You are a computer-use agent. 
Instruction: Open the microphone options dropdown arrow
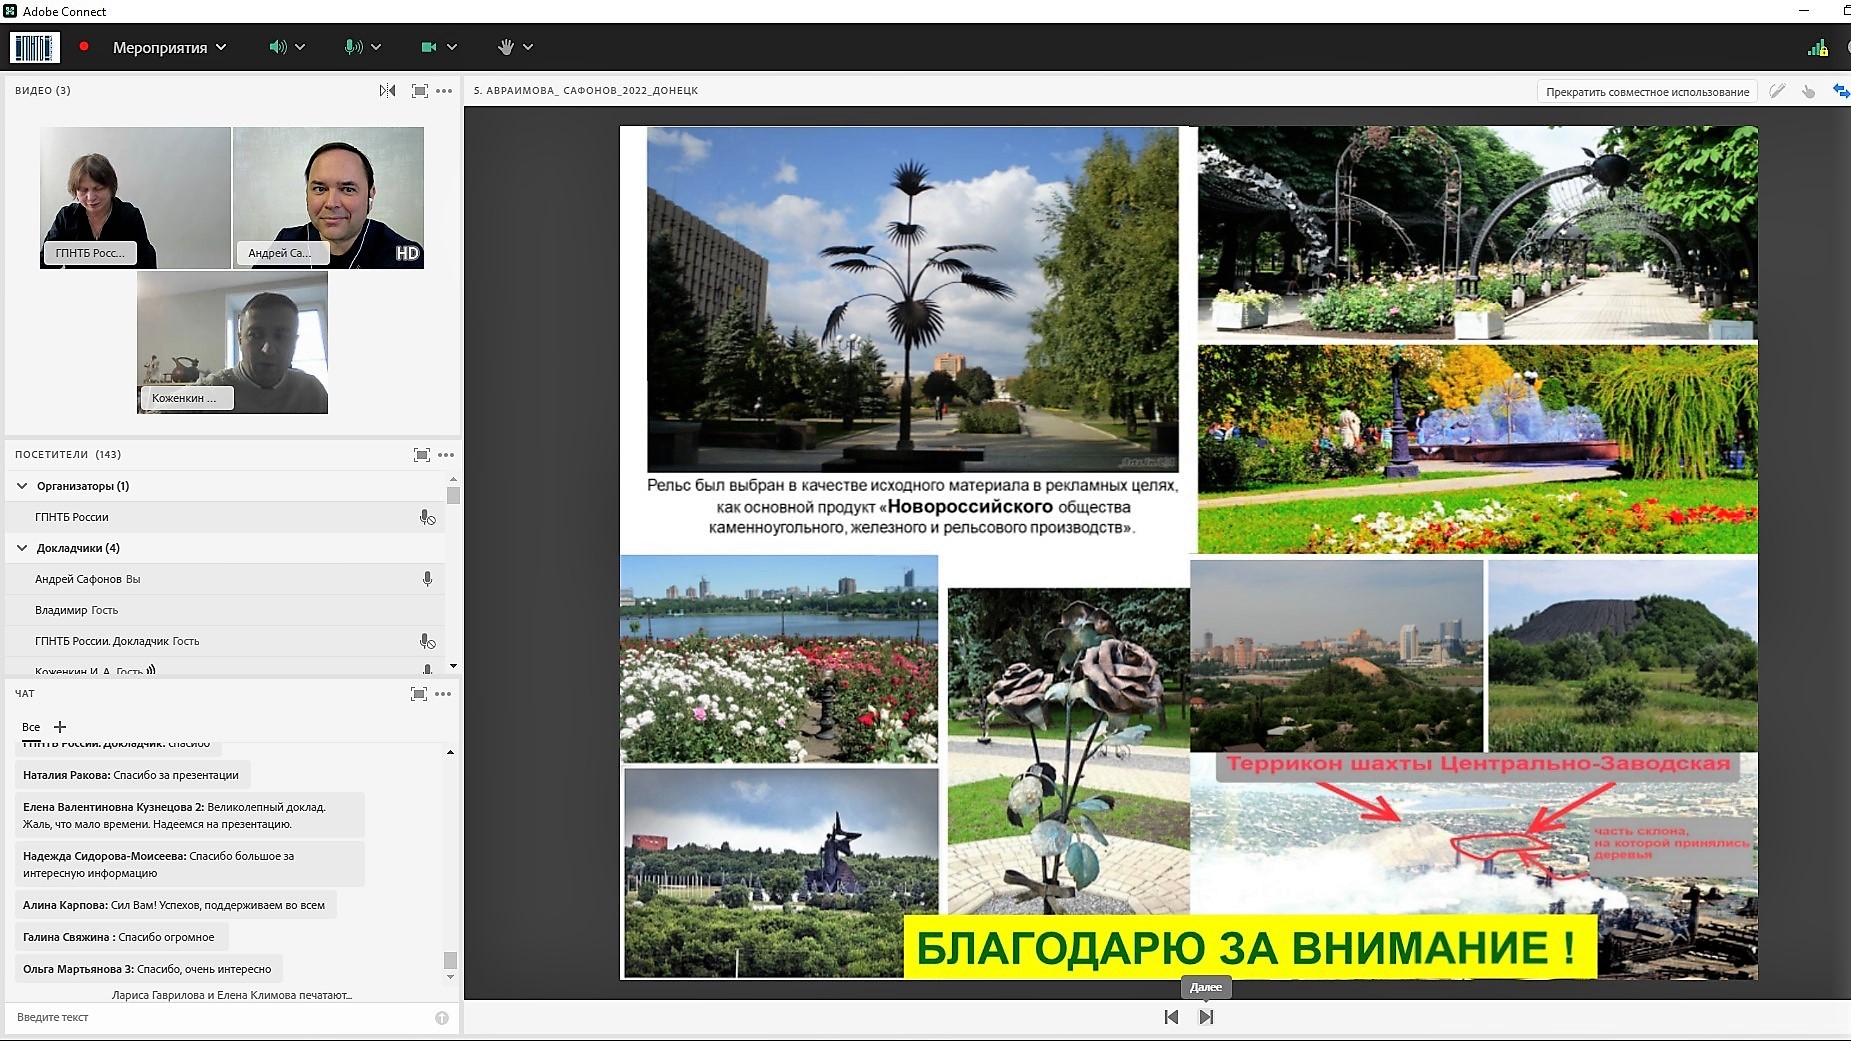pos(376,47)
